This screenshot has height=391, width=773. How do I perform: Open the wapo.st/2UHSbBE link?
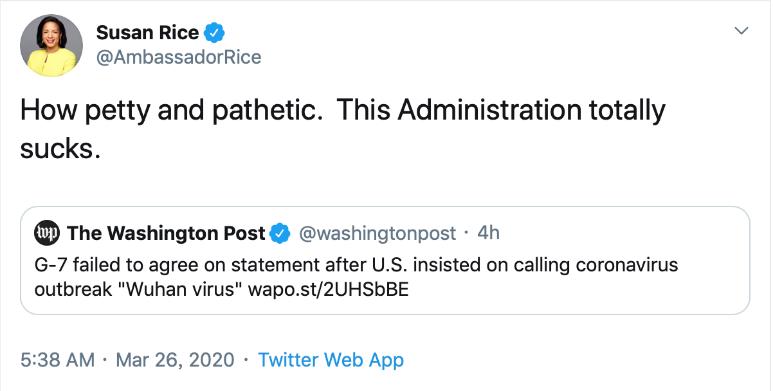[x=328, y=289]
